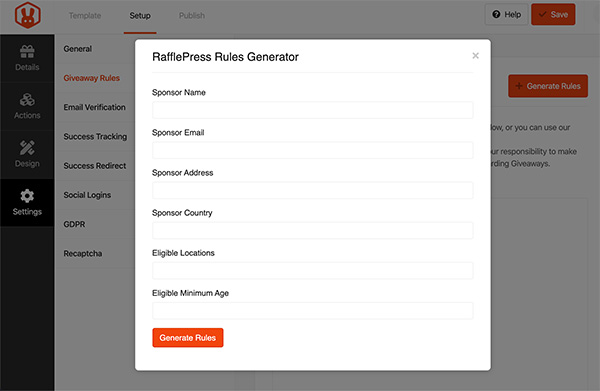Open Giveaway Rules settings section
This screenshot has height=391, width=600.
92,78
